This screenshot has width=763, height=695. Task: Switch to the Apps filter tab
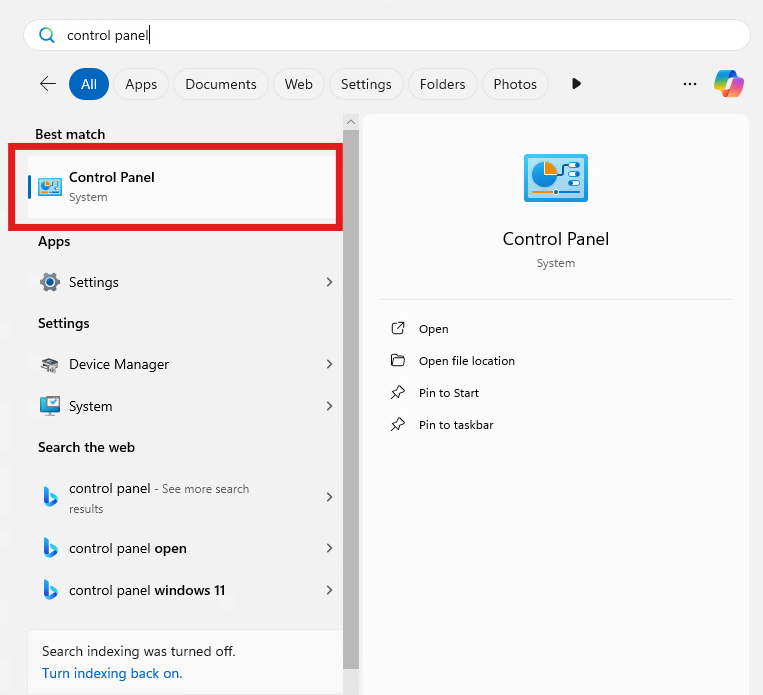[x=141, y=84]
